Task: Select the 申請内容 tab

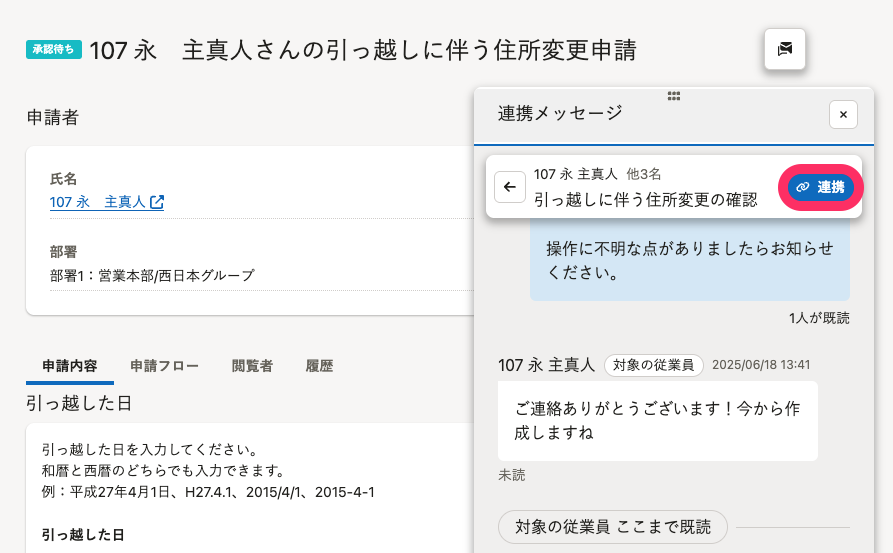Action: coord(70,366)
